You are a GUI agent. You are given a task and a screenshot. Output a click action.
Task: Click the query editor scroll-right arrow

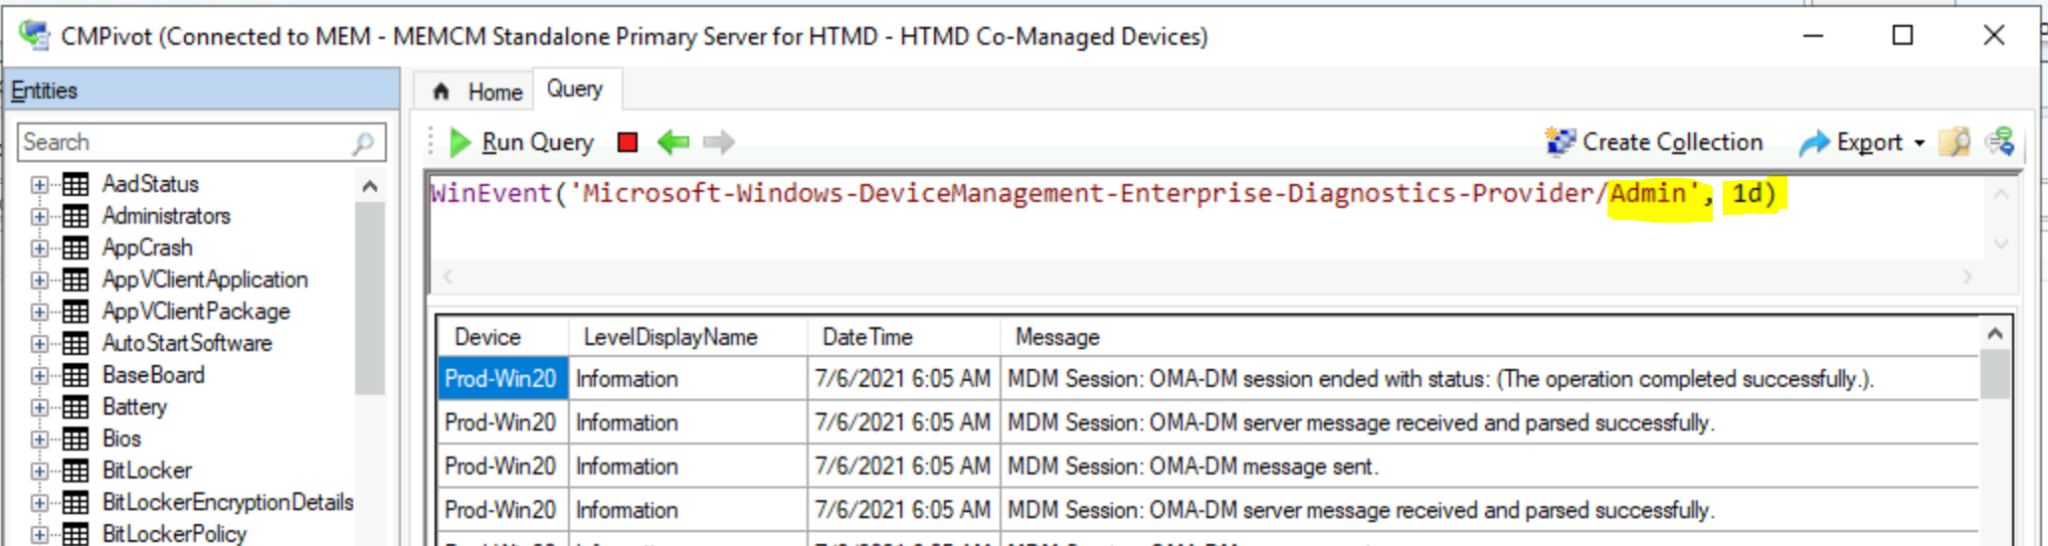(1967, 276)
